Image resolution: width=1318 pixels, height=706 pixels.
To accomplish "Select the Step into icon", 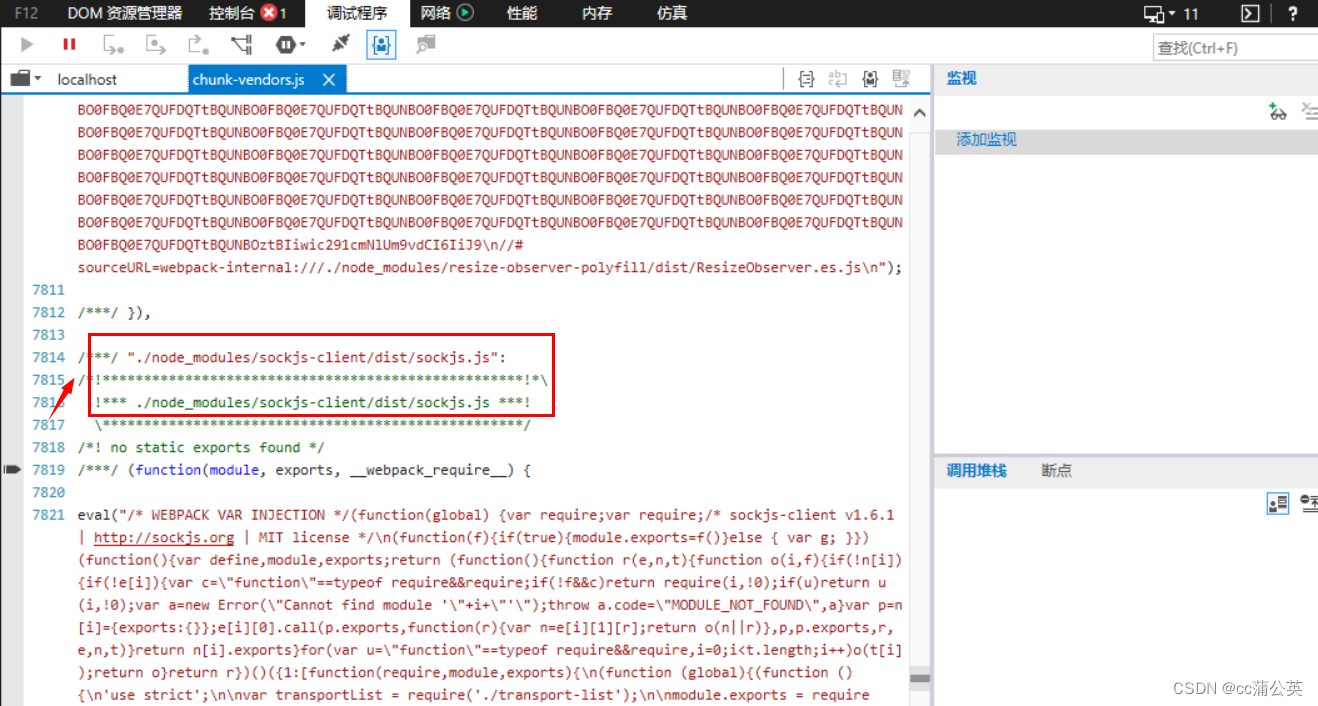I will coord(114,44).
